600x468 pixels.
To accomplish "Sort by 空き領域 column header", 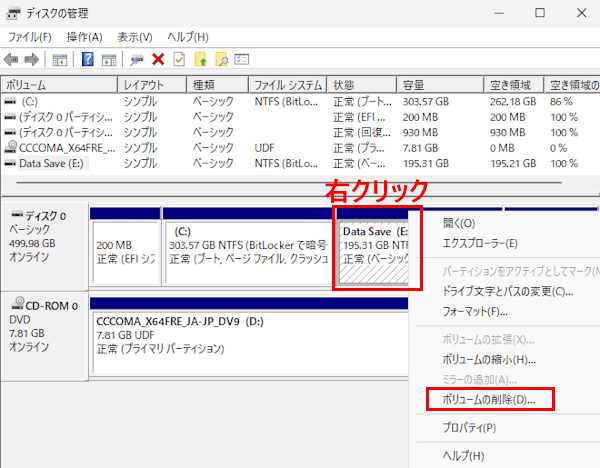I will (514, 85).
